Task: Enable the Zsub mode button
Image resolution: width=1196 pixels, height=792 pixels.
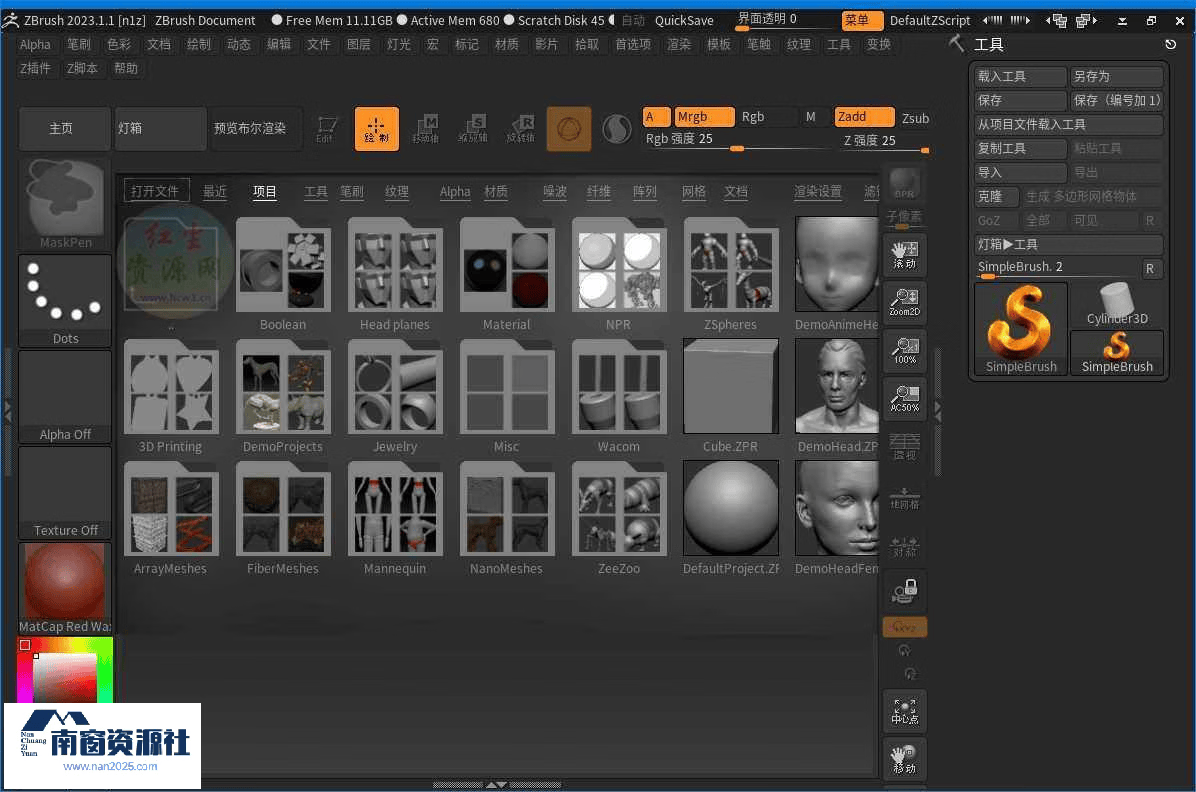Action: (915, 118)
